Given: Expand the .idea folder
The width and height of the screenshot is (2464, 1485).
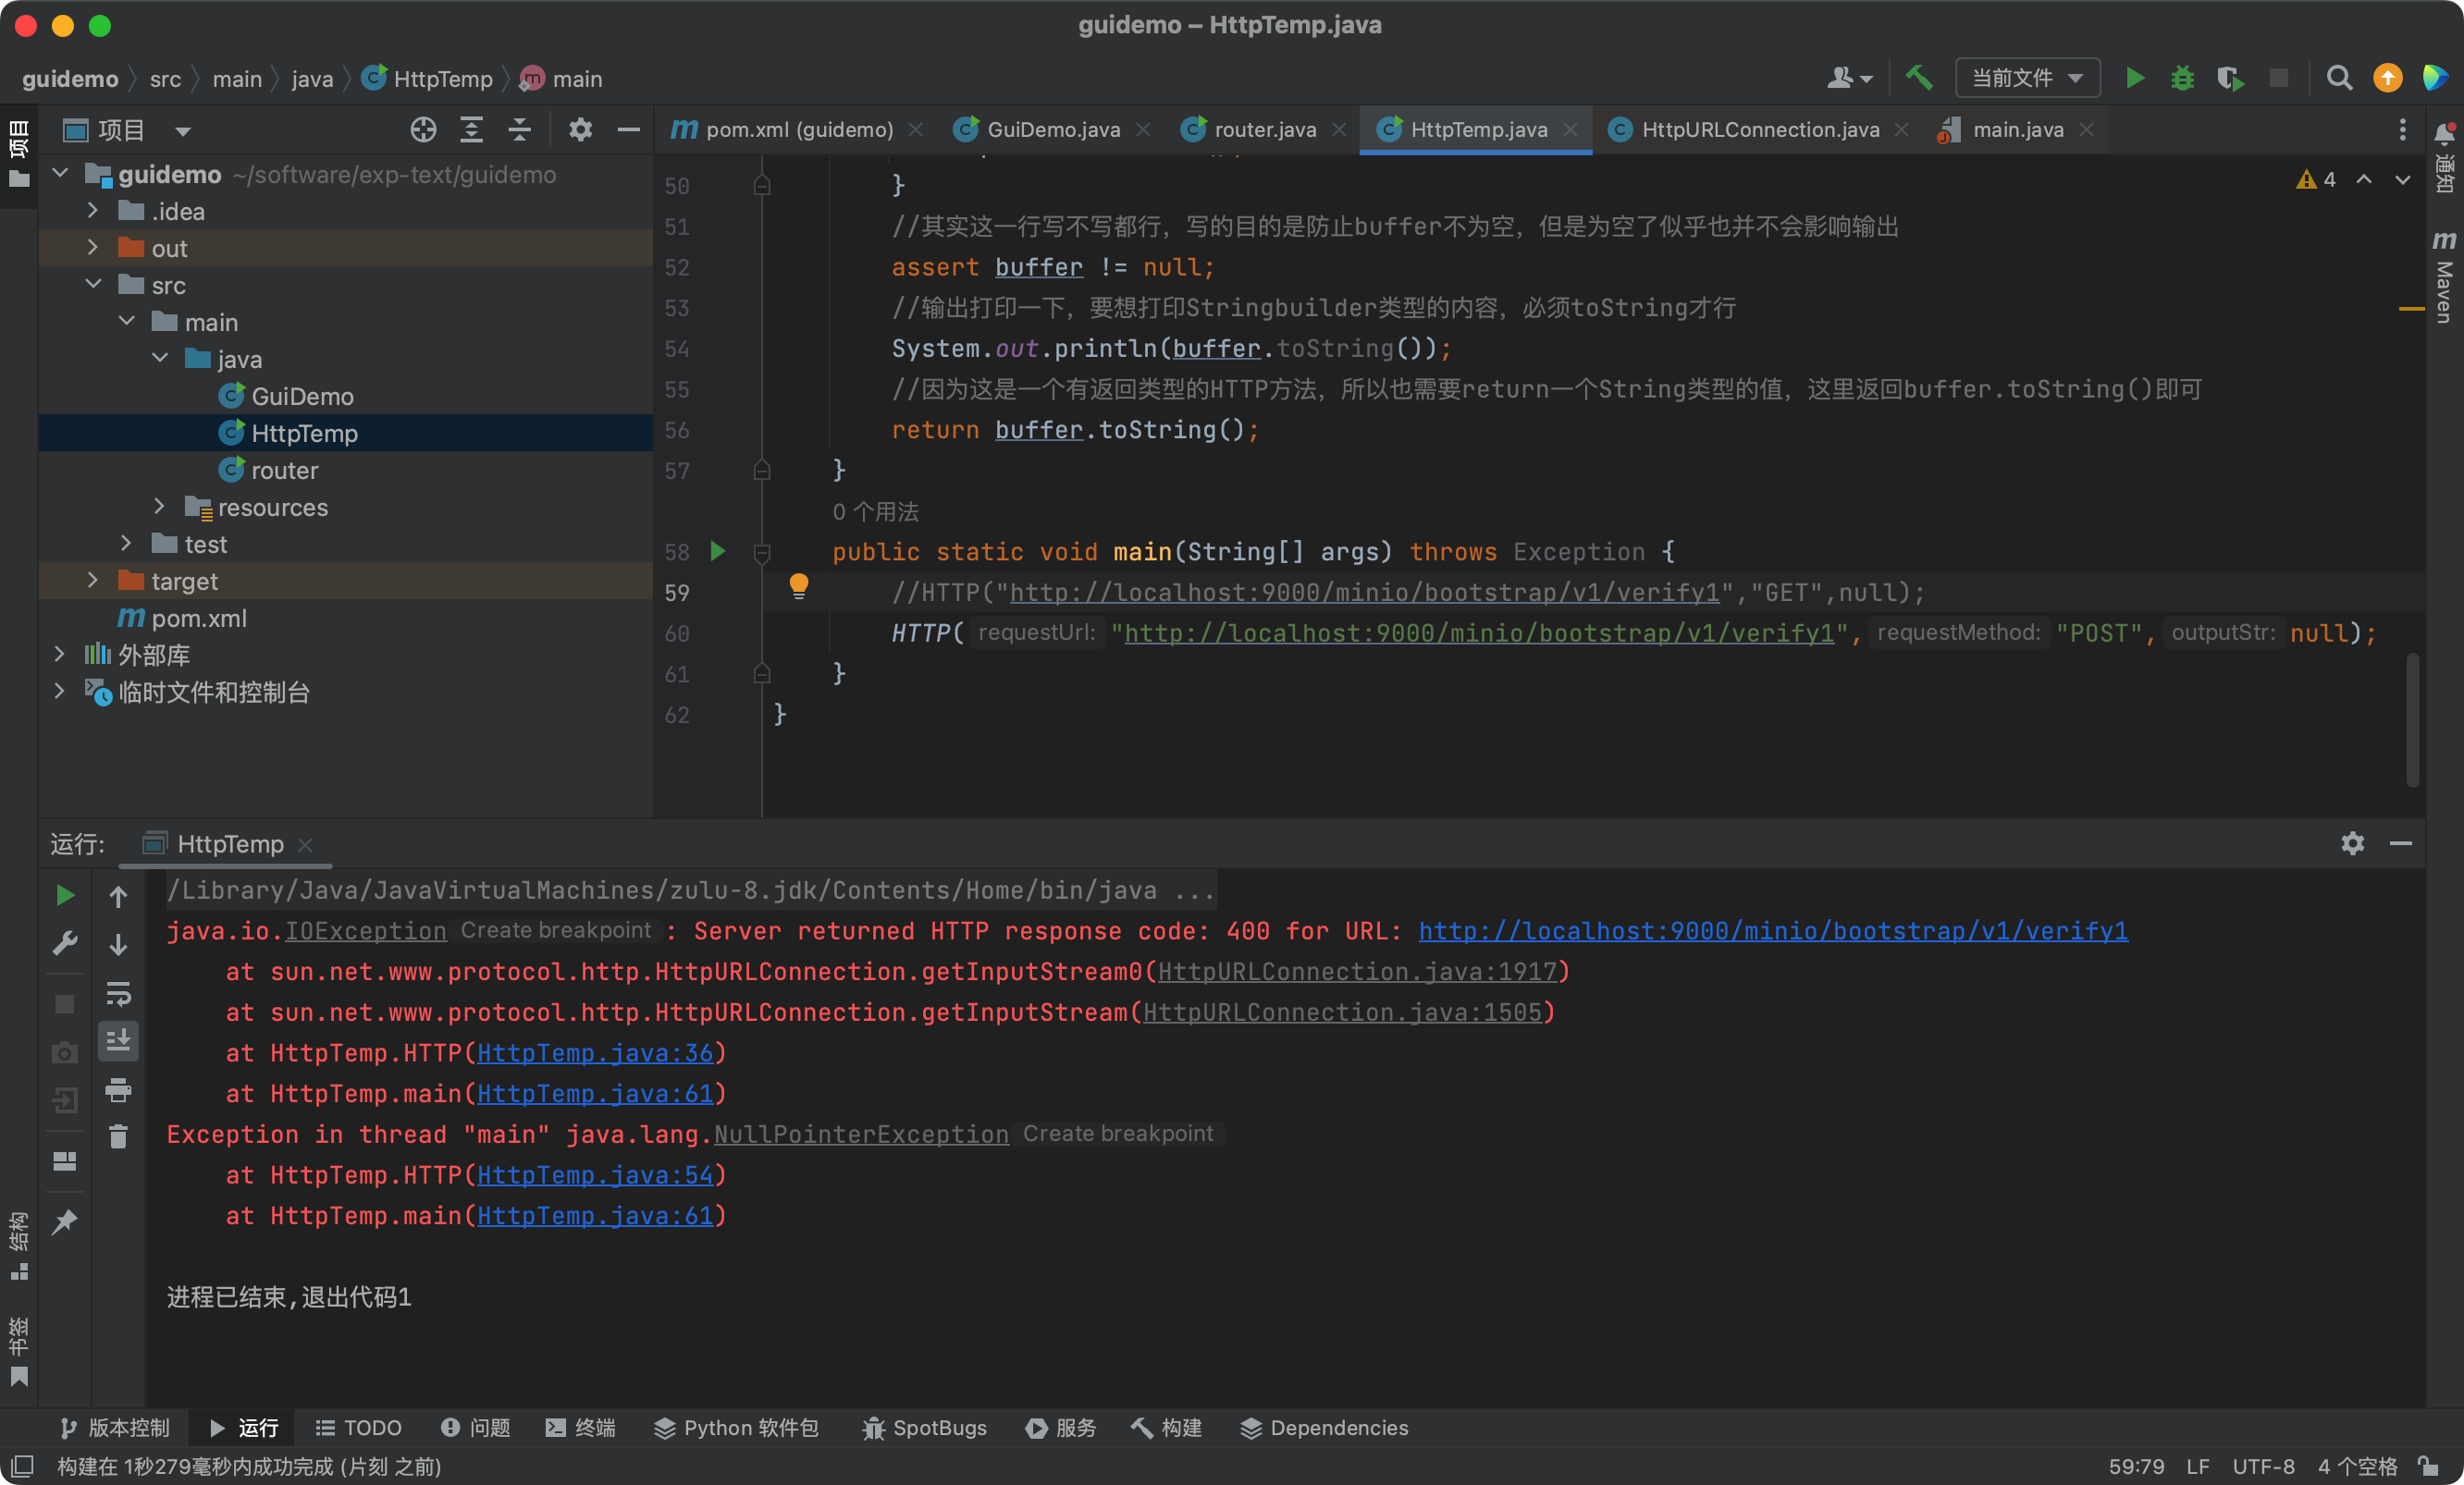Looking at the screenshot, I should [93, 211].
